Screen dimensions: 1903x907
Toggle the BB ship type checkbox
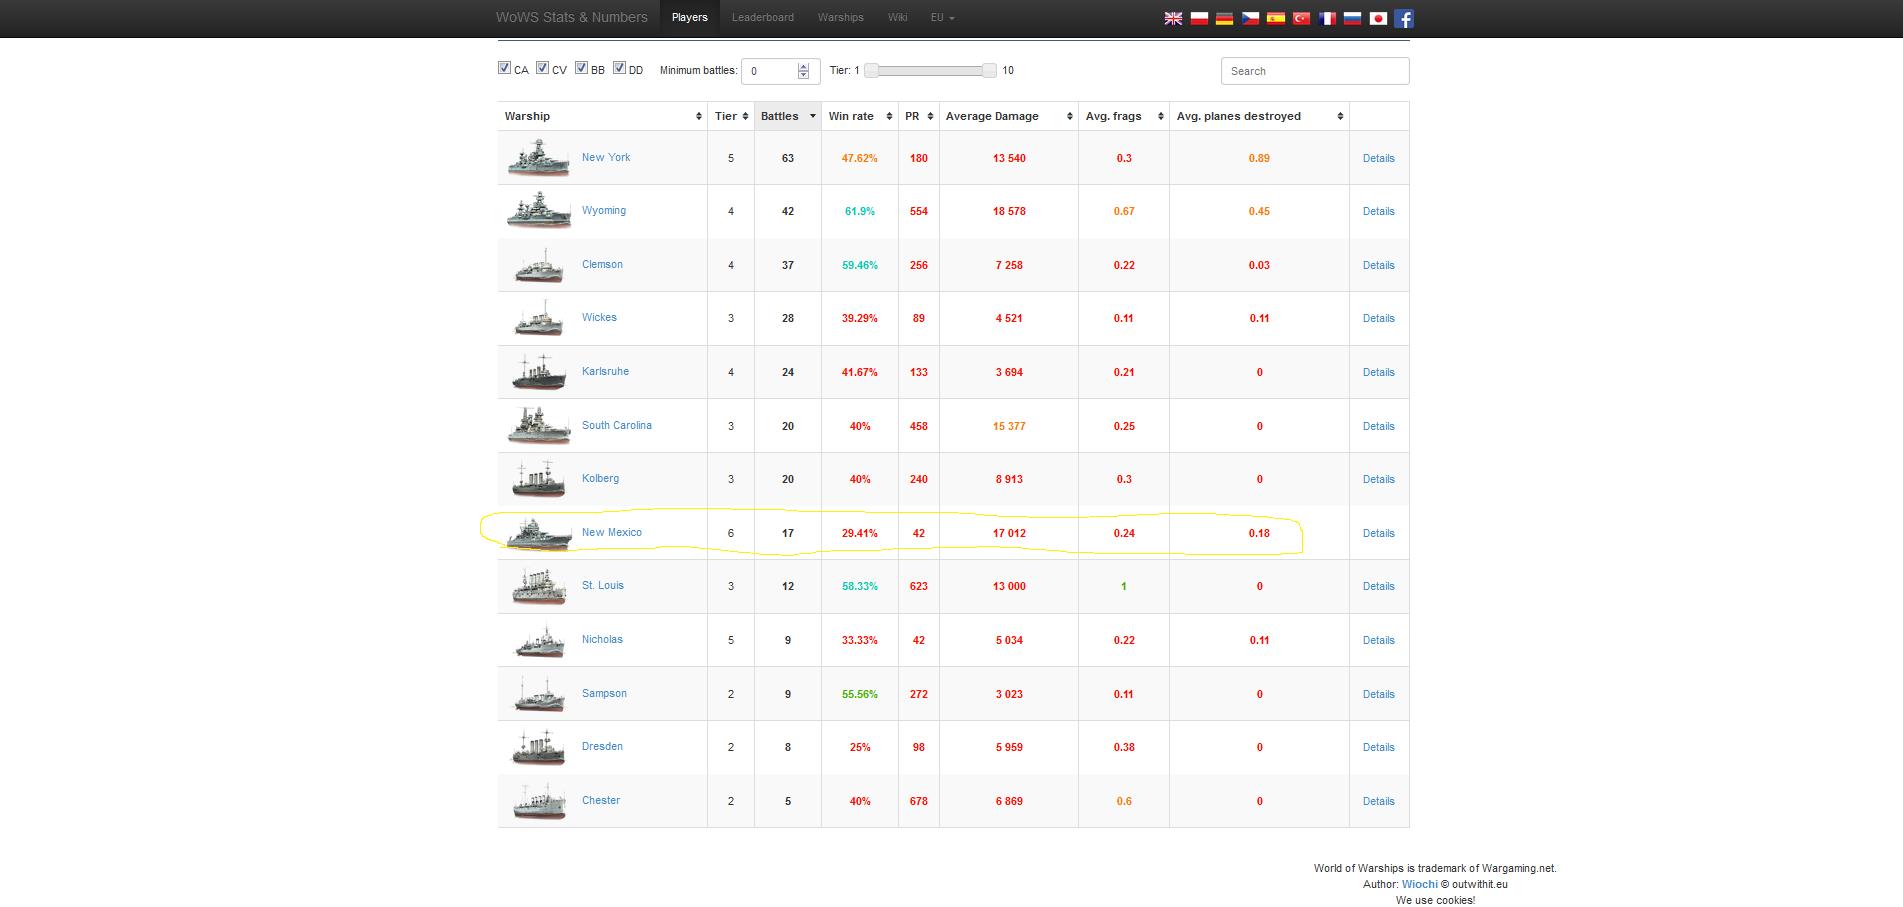tap(581, 68)
